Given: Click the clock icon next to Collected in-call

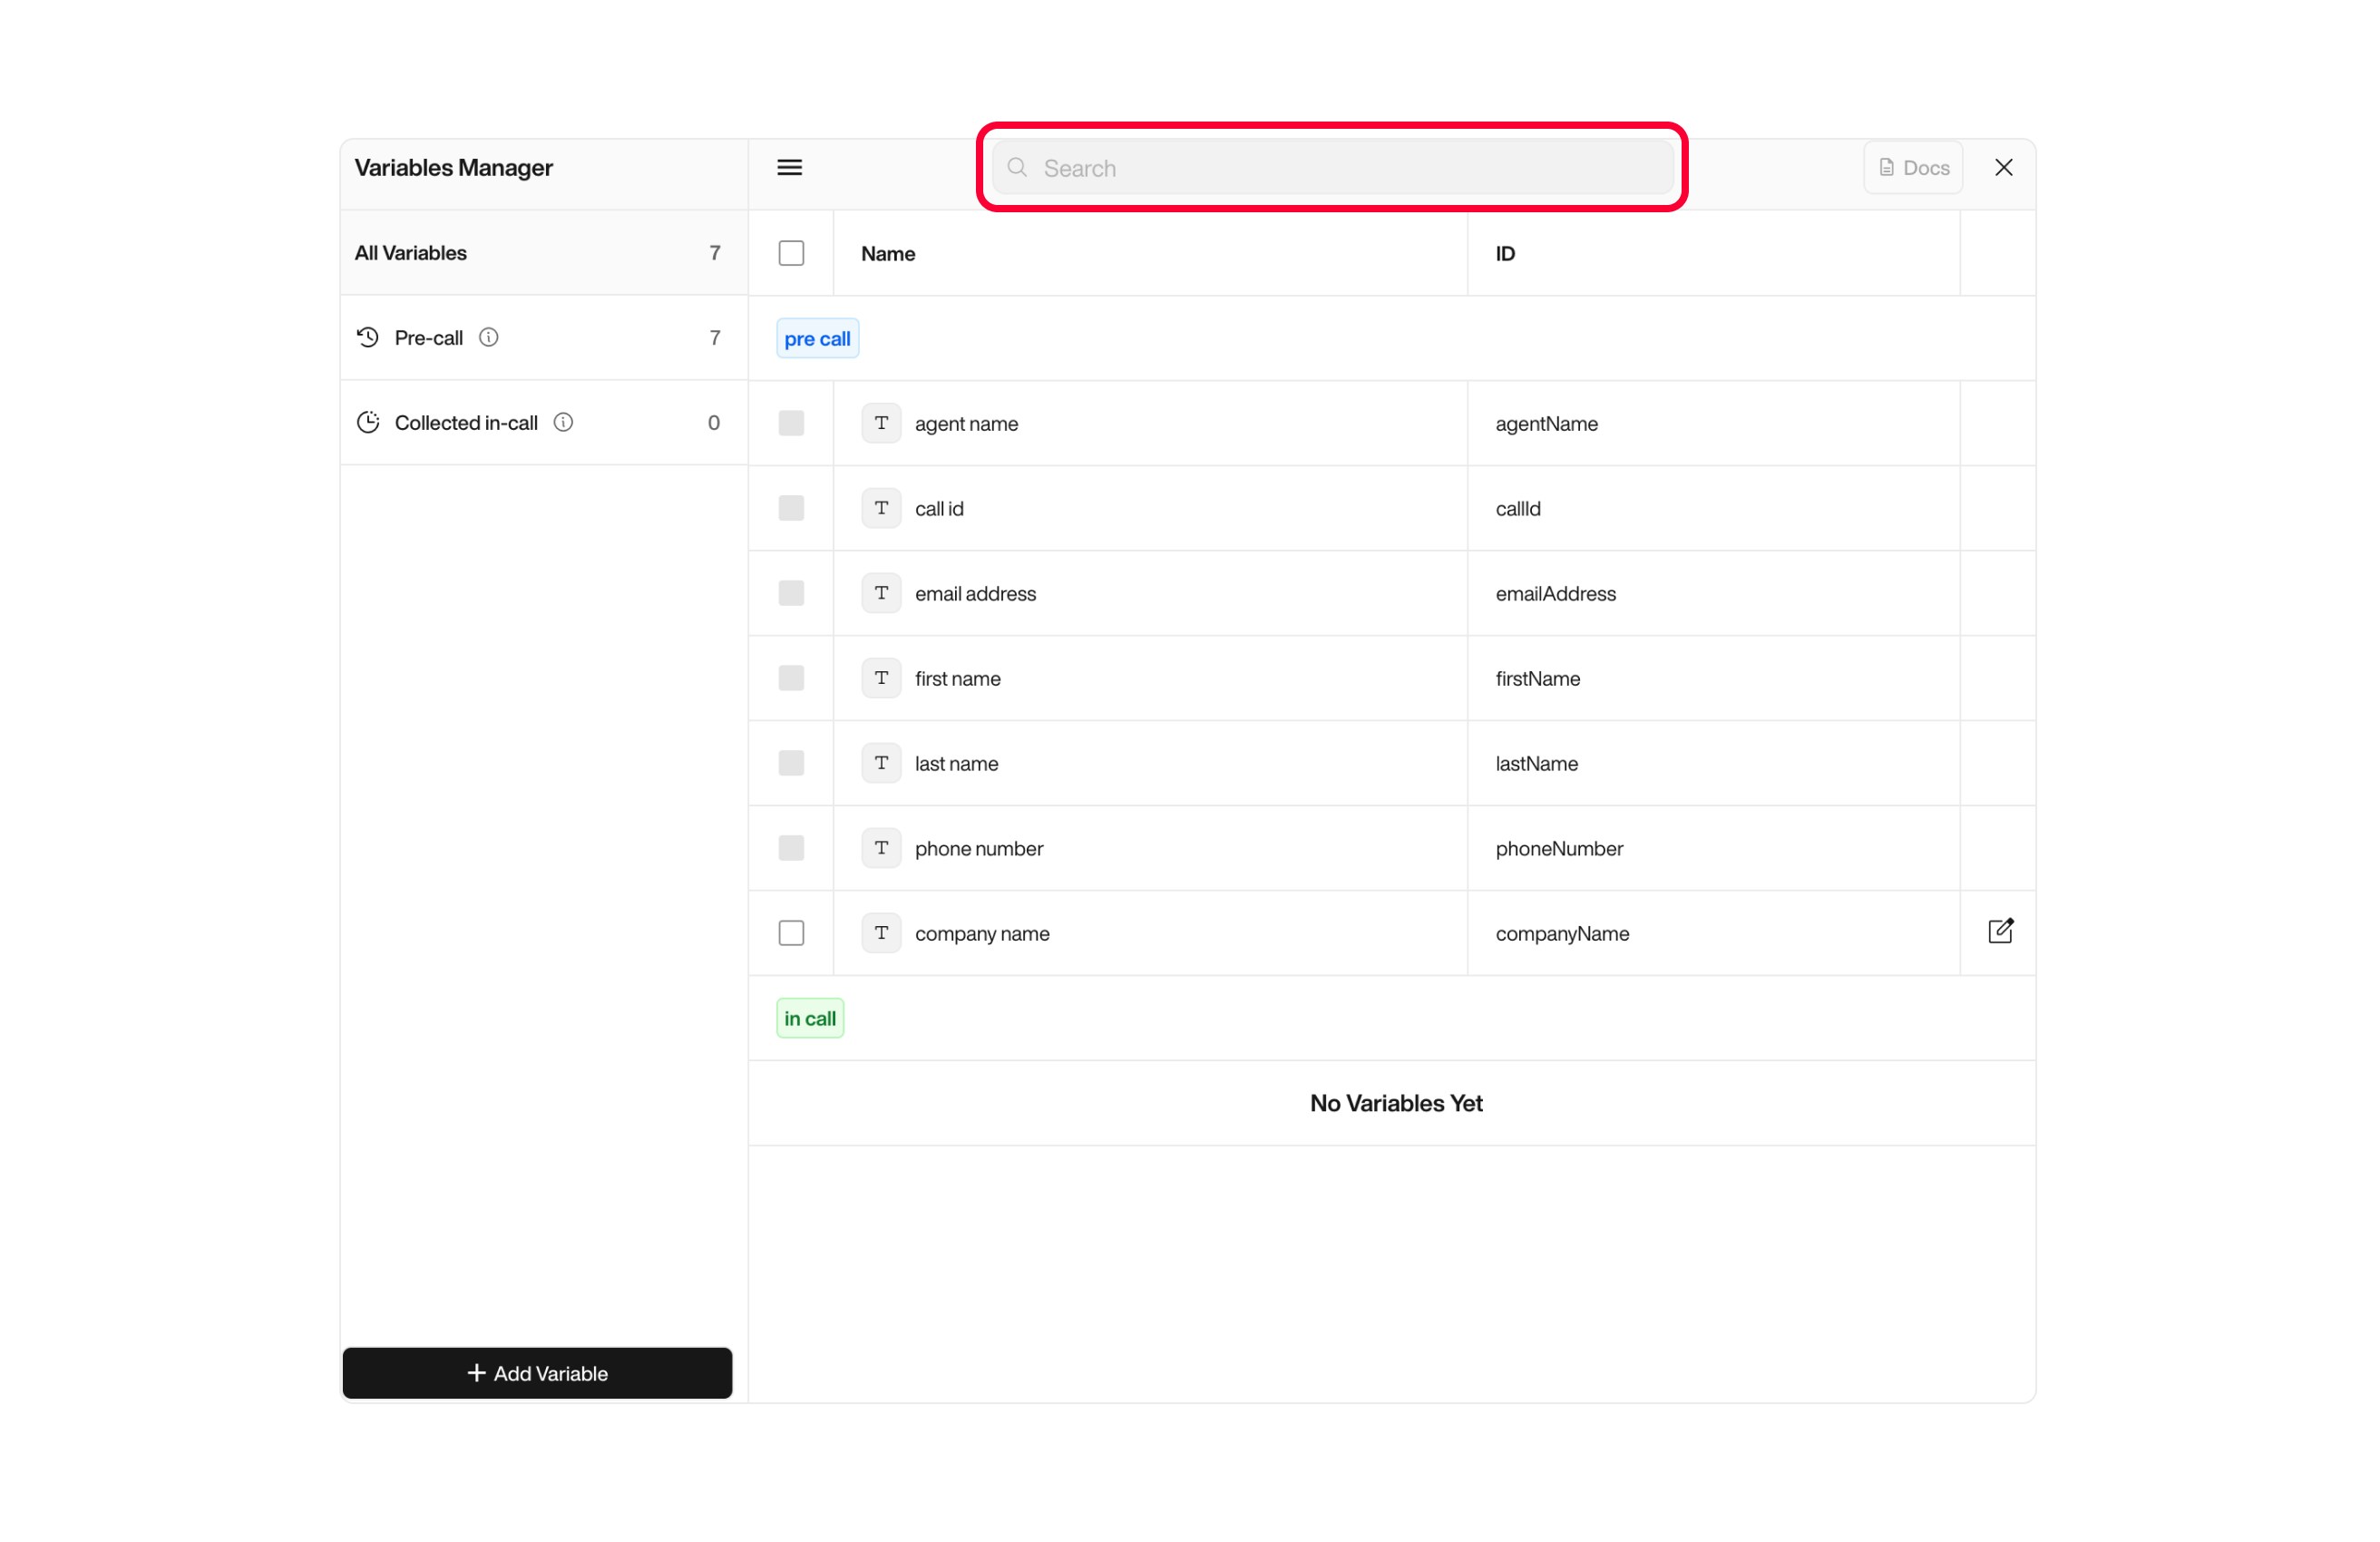Looking at the screenshot, I should (367, 422).
